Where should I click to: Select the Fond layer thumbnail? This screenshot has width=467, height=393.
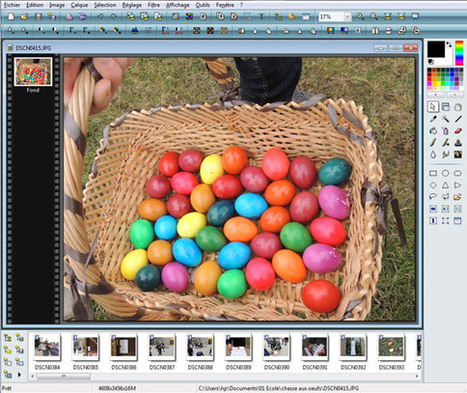point(33,72)
